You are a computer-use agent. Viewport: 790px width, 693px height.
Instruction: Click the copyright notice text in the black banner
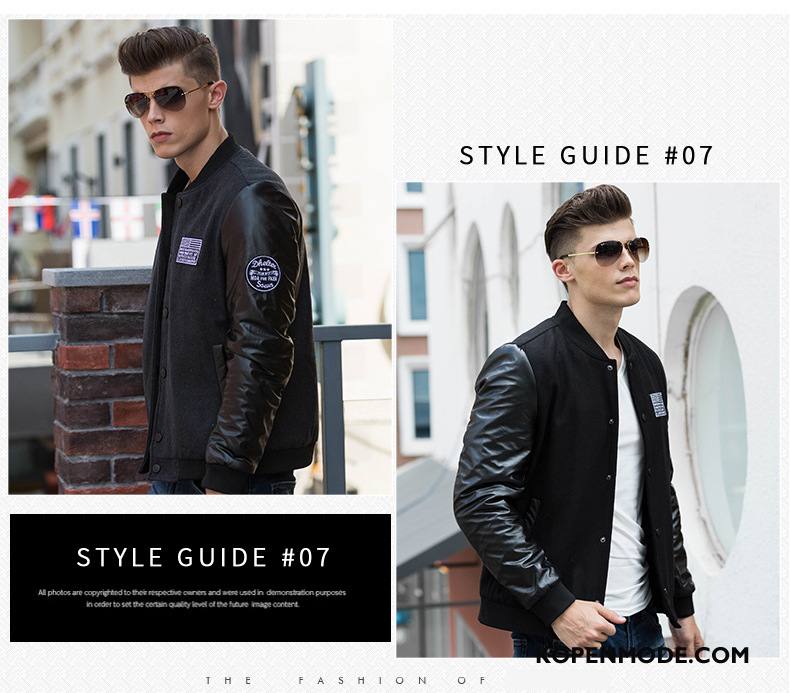coord(192,598)
